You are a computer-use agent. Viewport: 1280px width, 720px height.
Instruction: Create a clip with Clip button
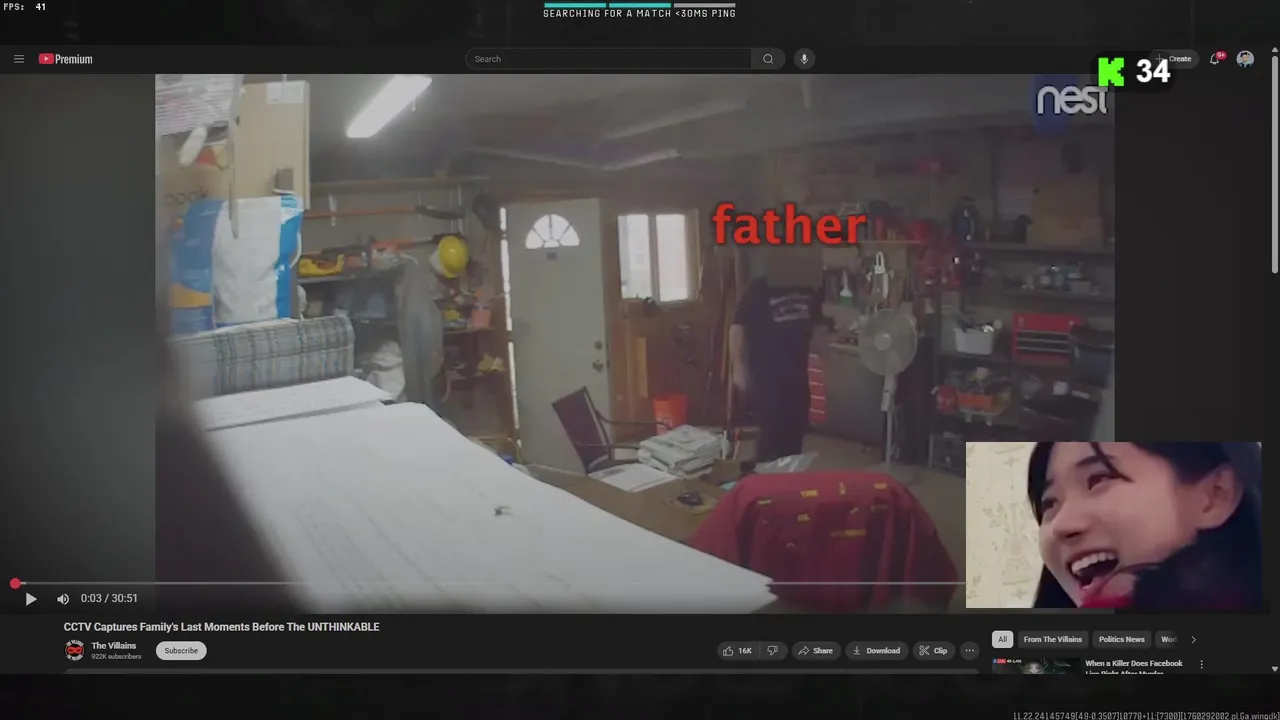(x=933, y=651)
